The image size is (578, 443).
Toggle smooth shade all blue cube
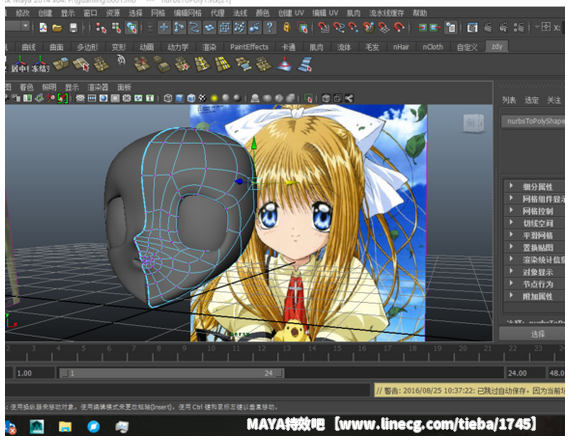click(x=179, y=98)
